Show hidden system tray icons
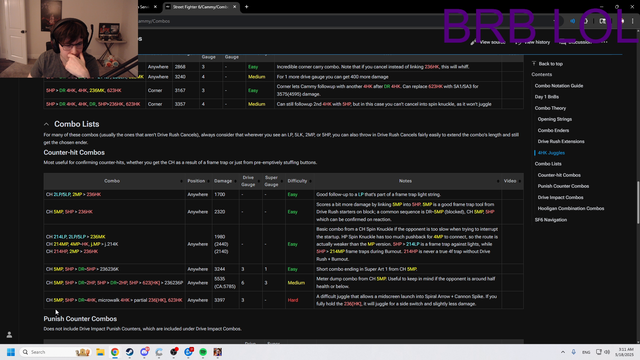The image size is (640, 360). 563,352
